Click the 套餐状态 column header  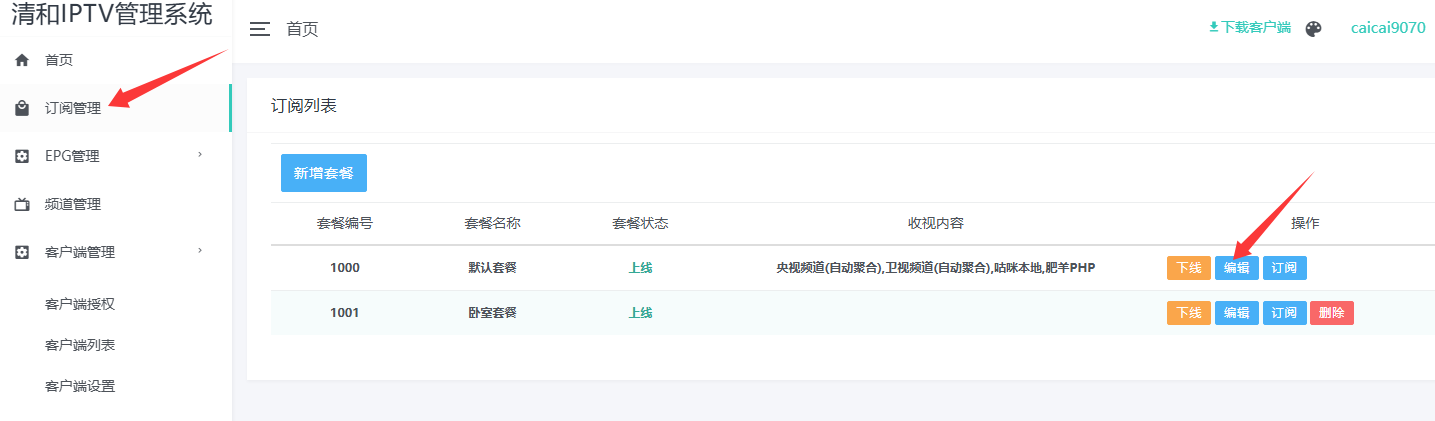point(641,223)
